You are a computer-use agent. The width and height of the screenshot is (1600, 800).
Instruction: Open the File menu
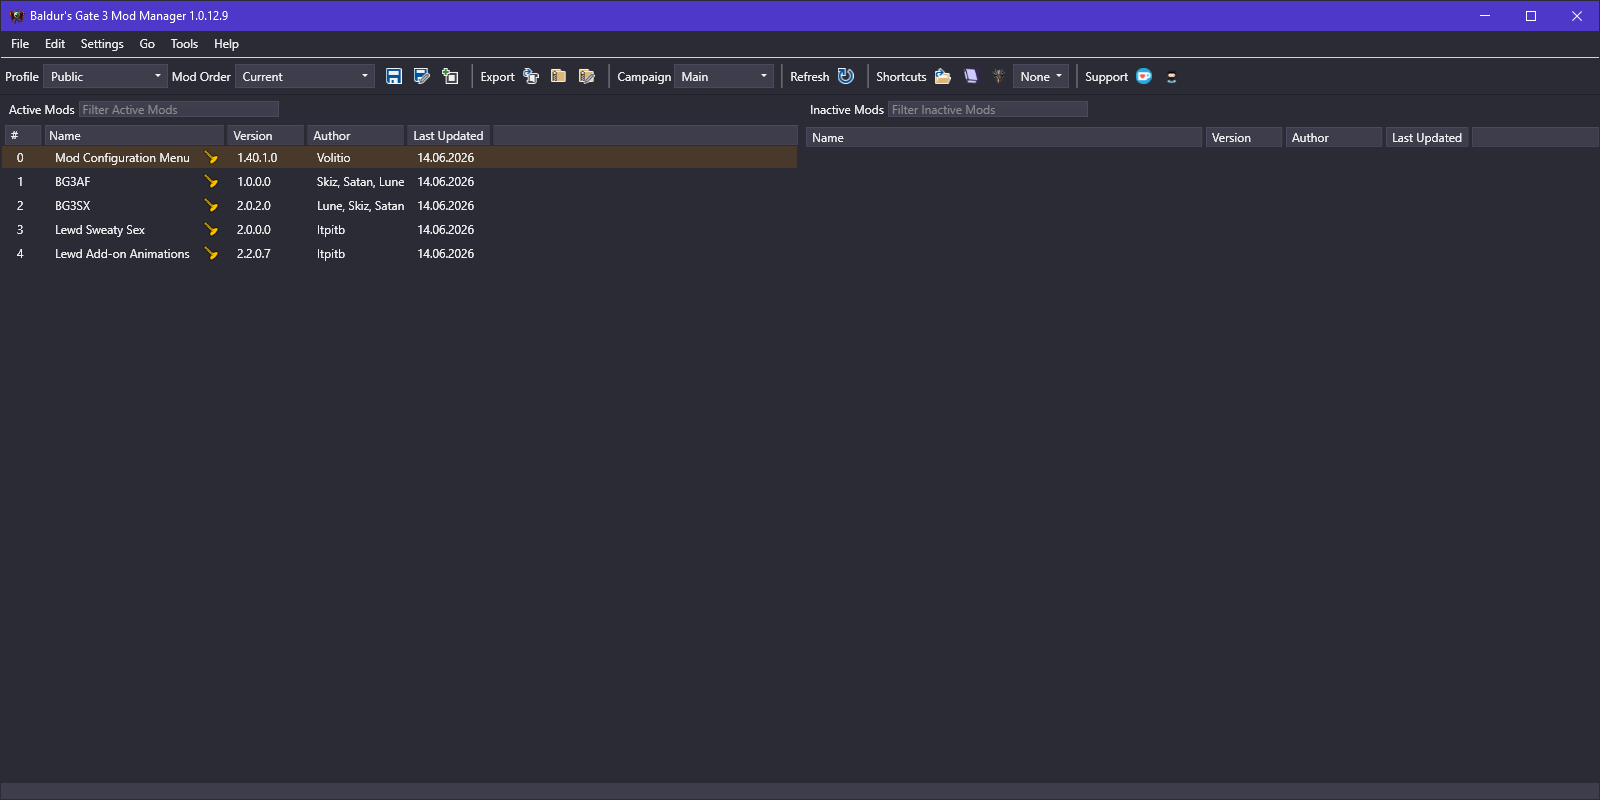click(x=20, y=44)
